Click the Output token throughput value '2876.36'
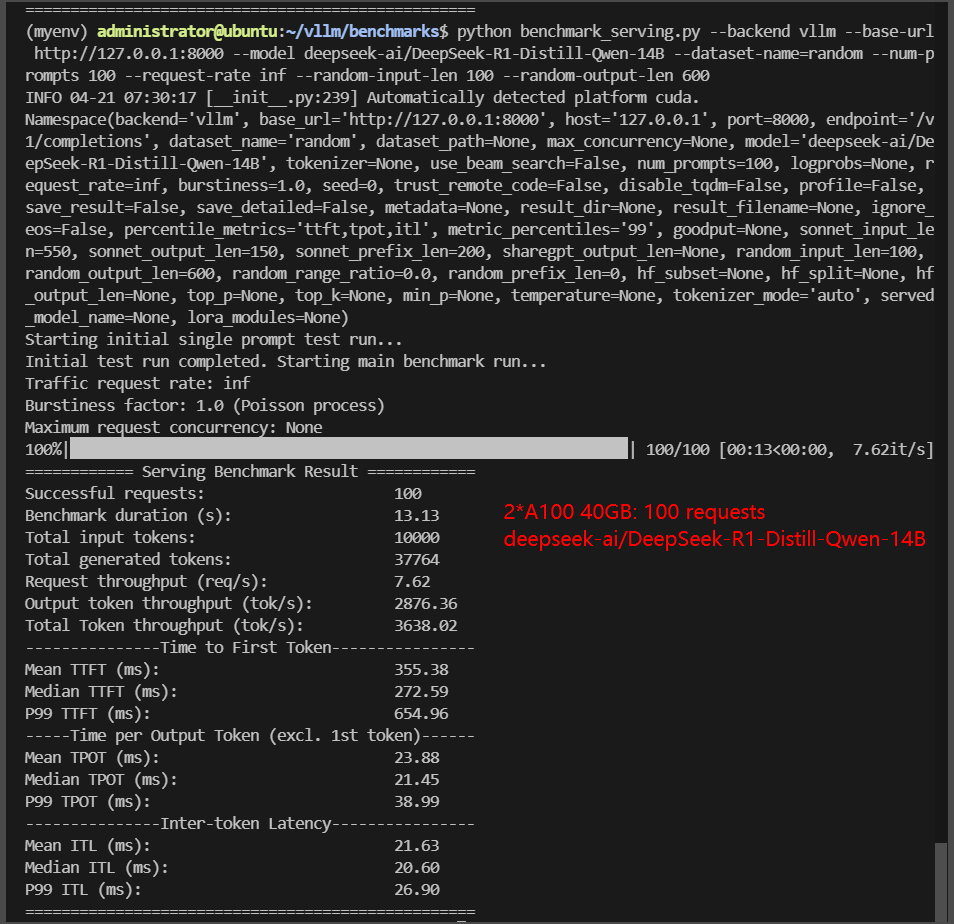The image size is (954, 924). [426, 603]
